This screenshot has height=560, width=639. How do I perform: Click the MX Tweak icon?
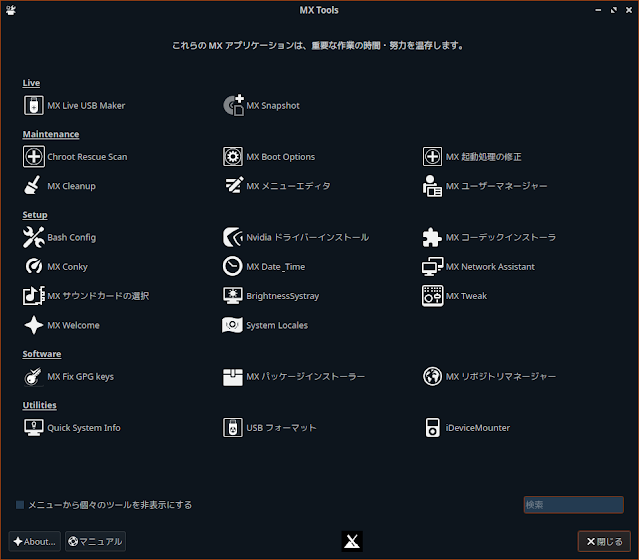432,295
